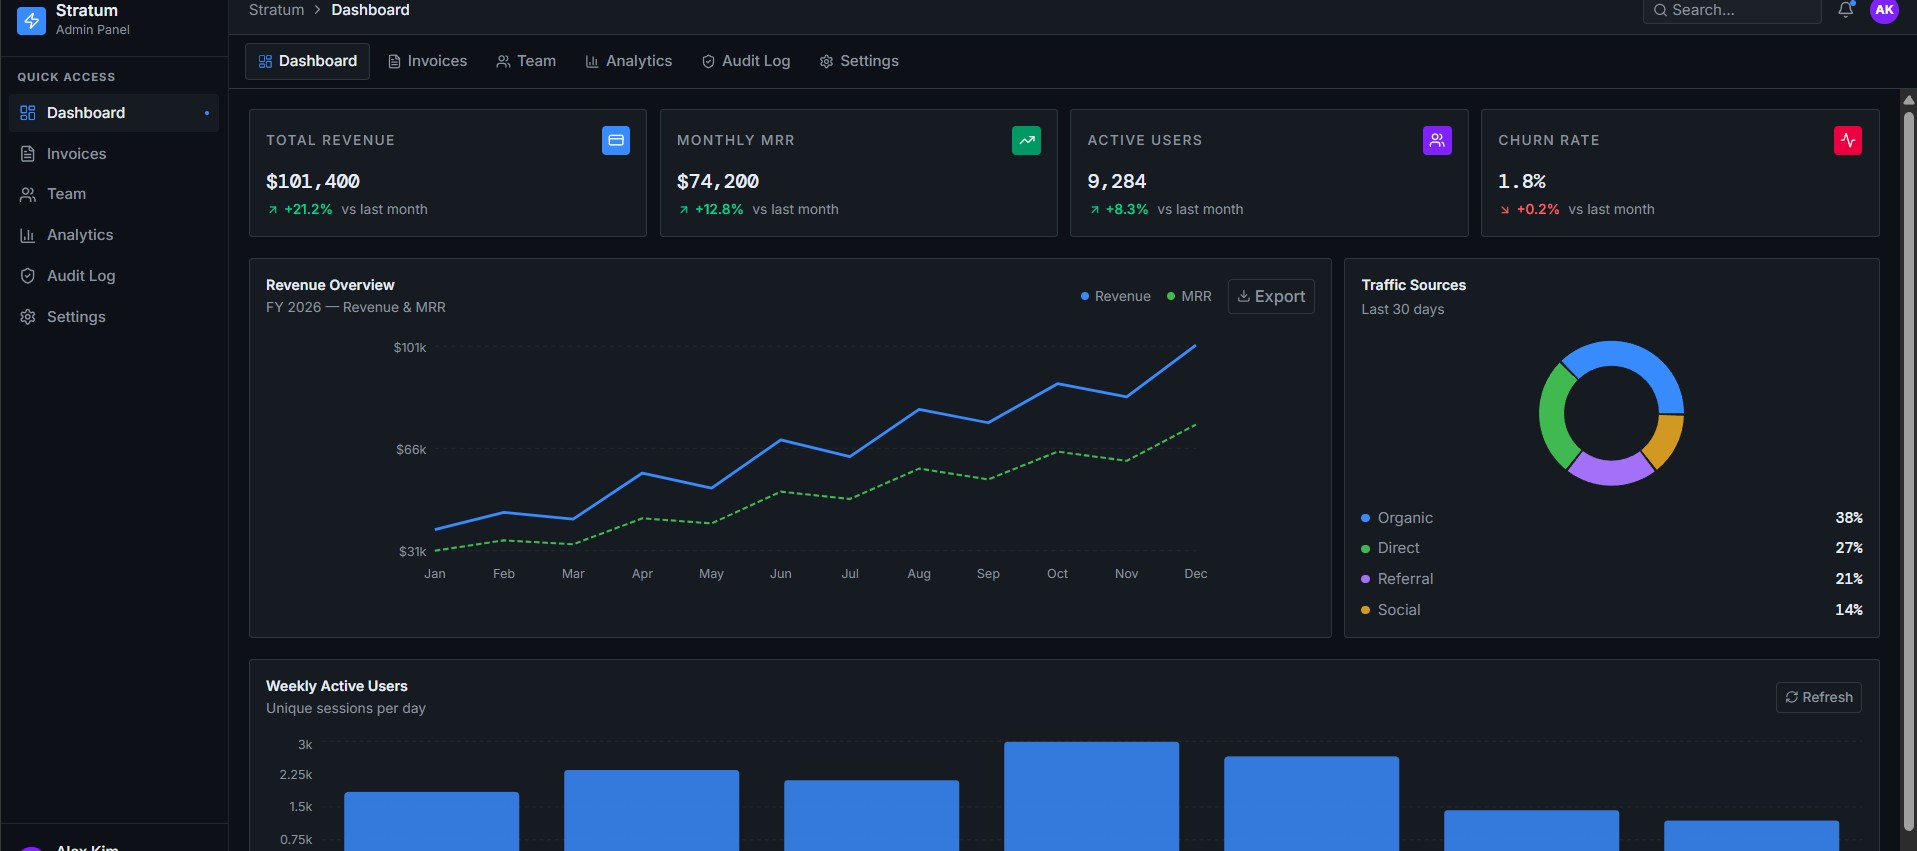Click the notification bell icon

click(1846, 10)
